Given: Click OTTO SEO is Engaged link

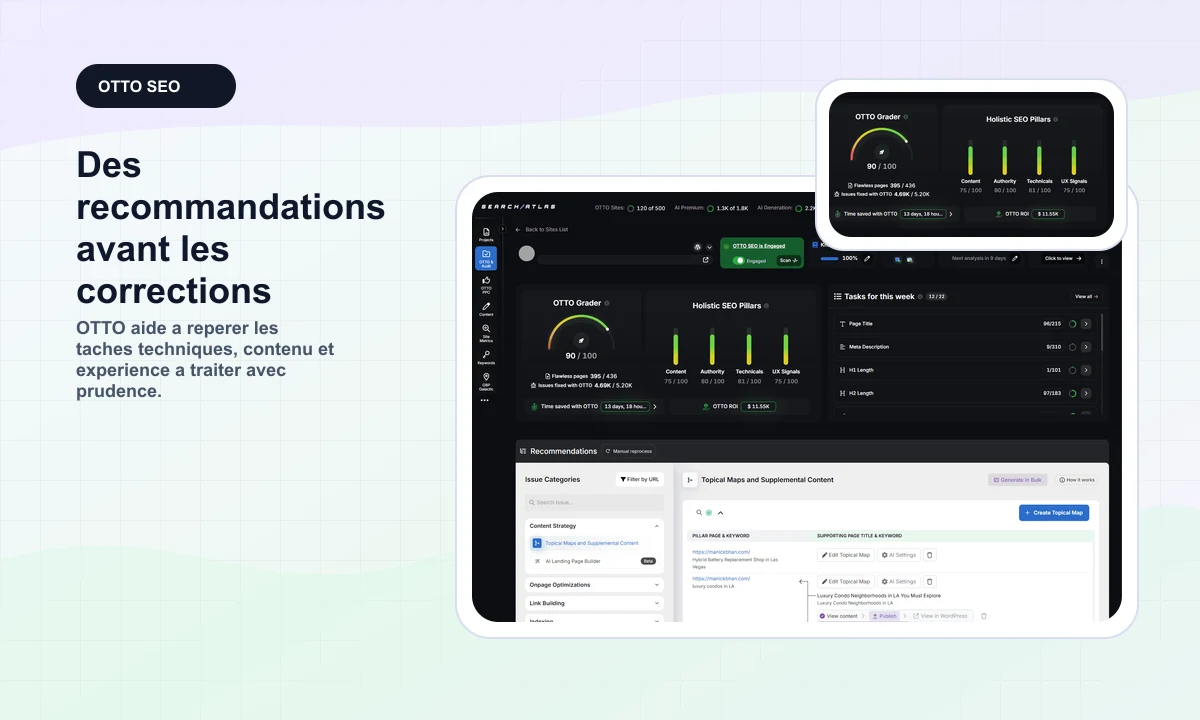Looking at the screenshot, I should pos(759,246).
